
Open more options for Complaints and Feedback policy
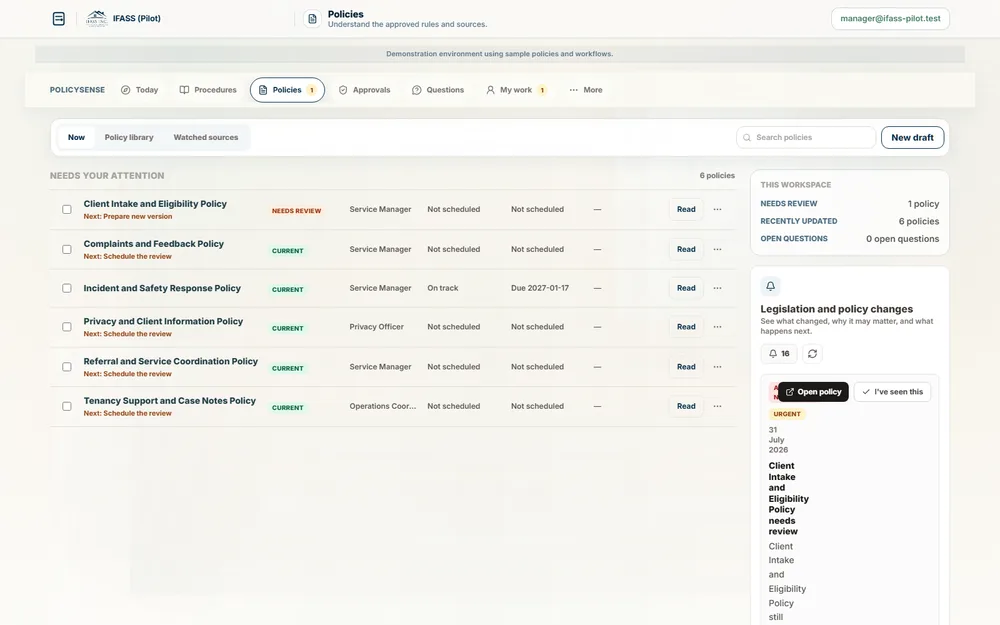pyautogui.click(x=717, y=249)
